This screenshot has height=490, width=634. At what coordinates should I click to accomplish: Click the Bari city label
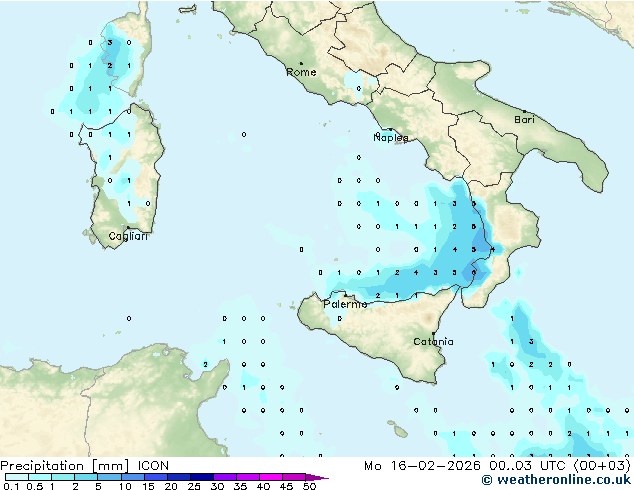pyautogui.click(x=524, y=120)
